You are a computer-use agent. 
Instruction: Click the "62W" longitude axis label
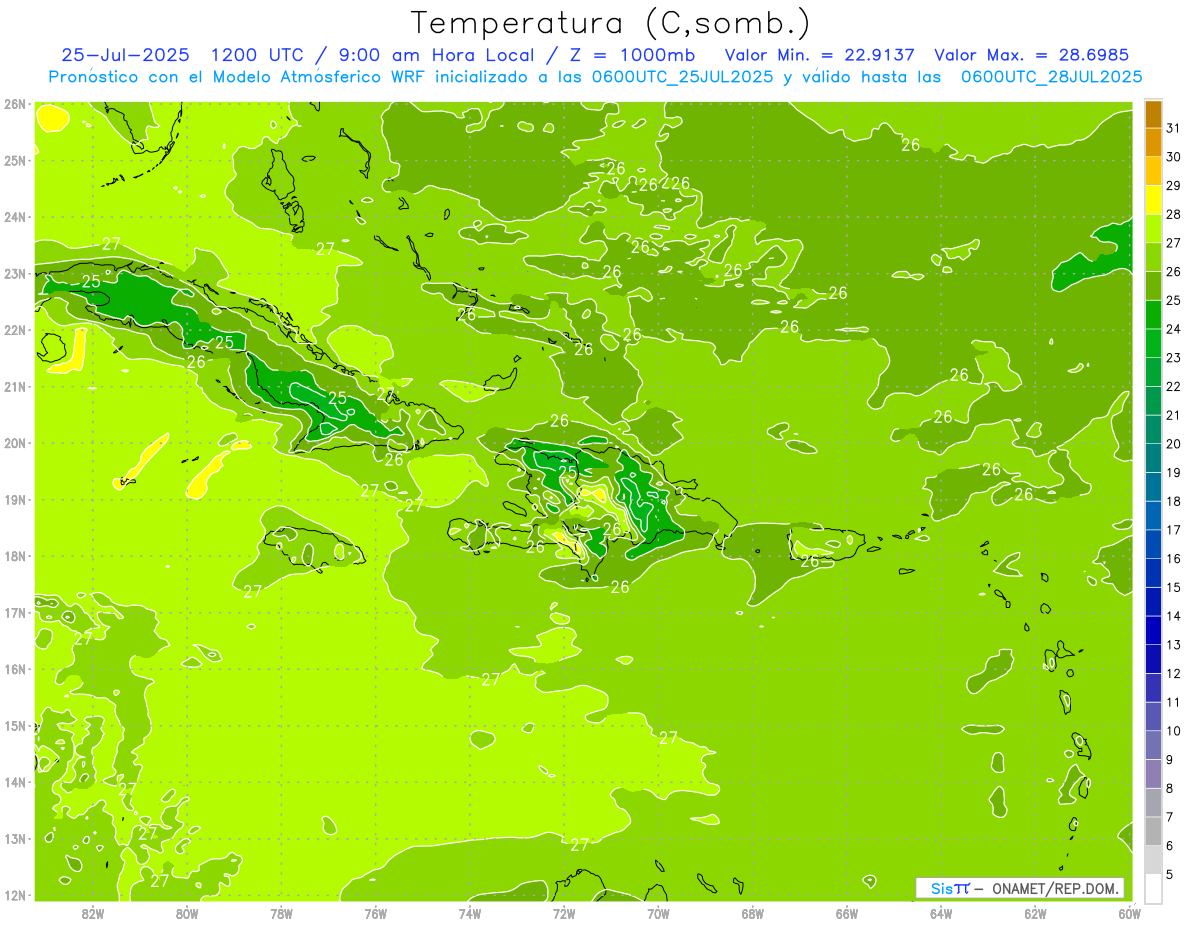tap(1035, 913)
